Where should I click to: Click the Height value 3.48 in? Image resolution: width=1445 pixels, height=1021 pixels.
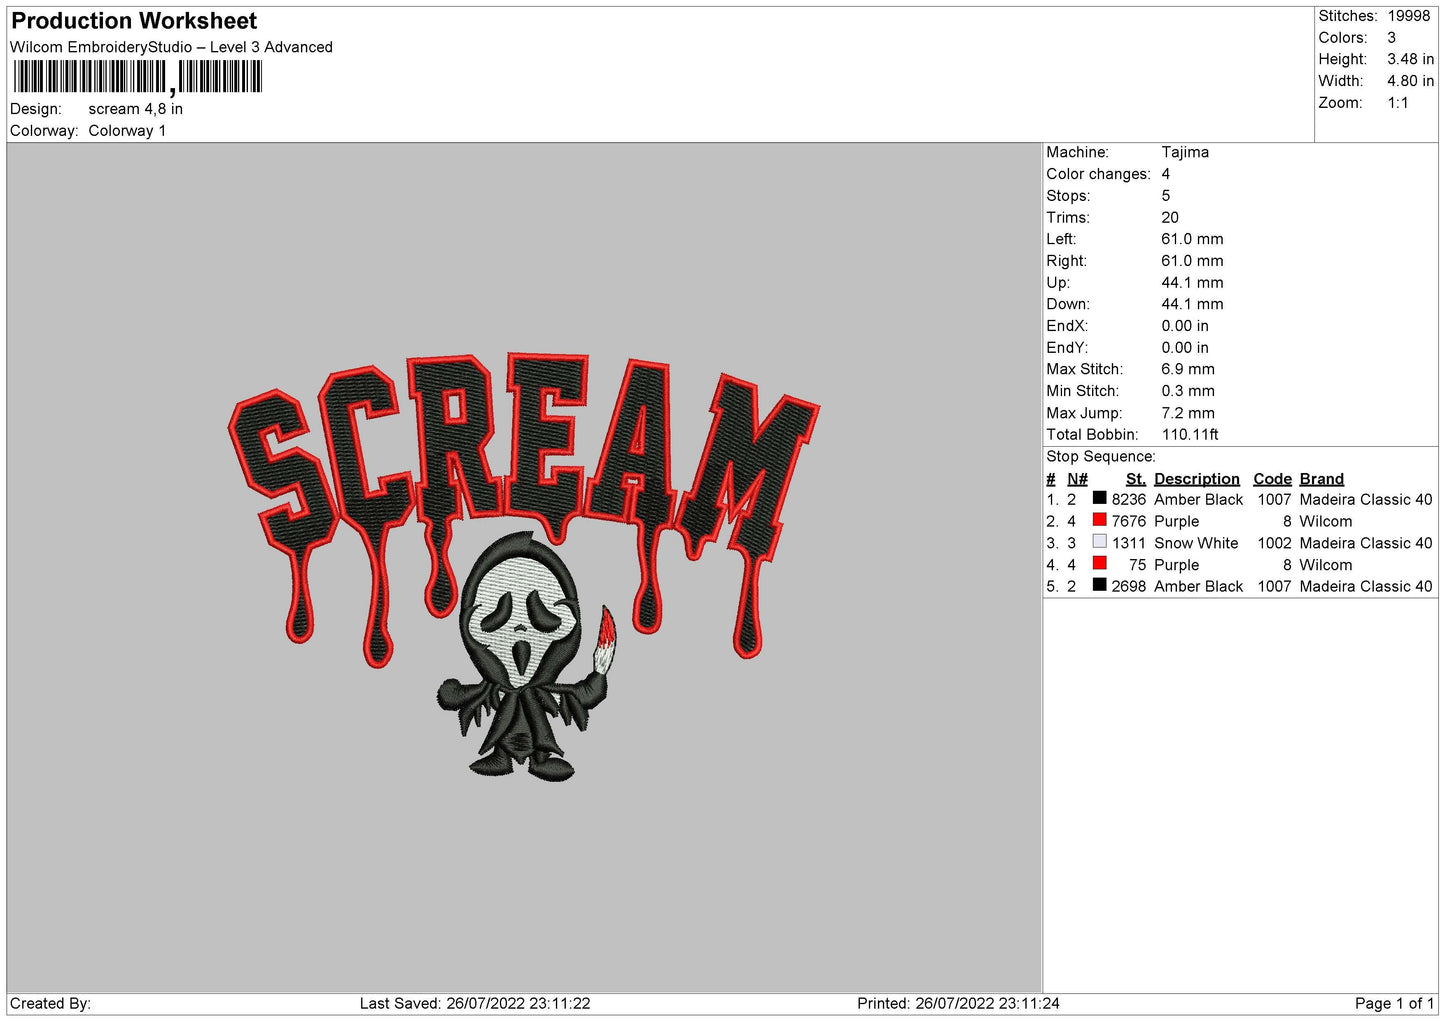click(1410, 59)
